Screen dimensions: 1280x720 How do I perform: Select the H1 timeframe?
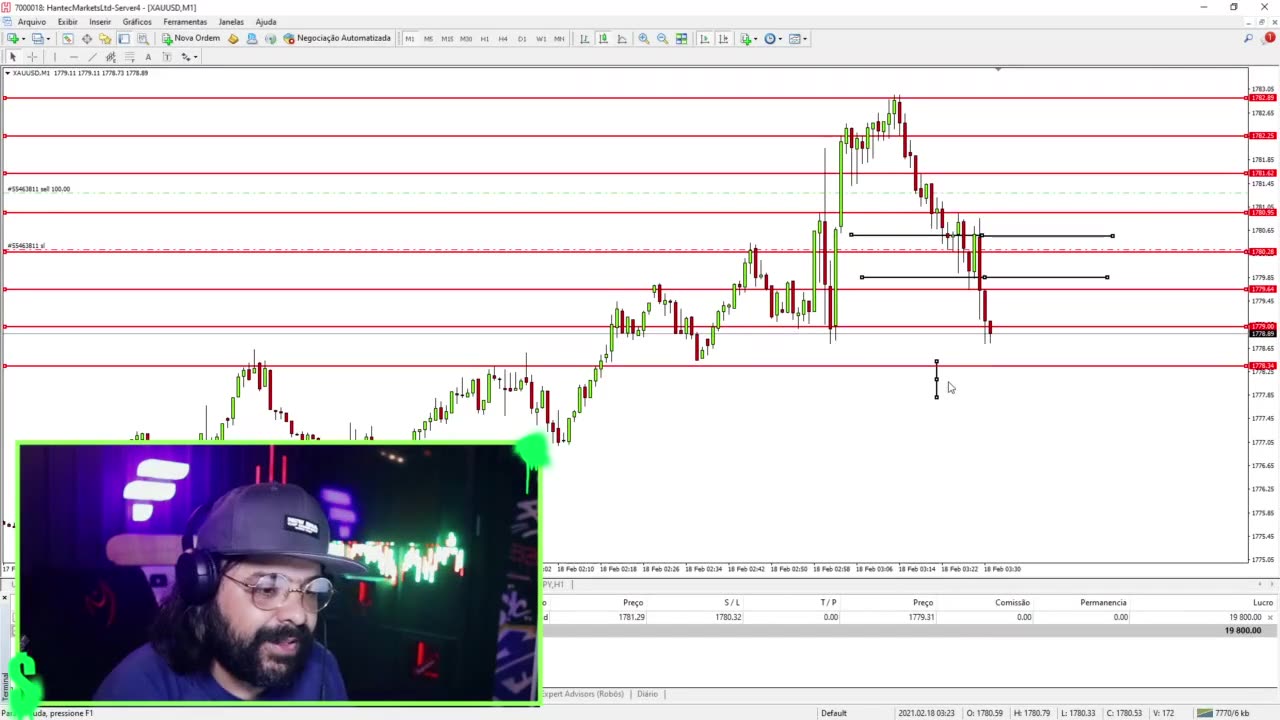(485, 39)
